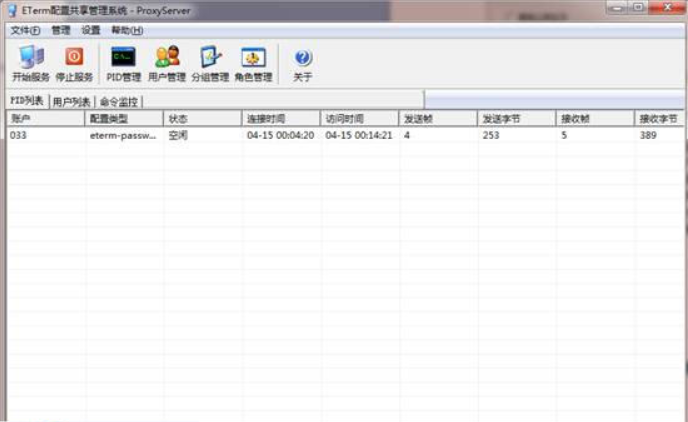Screen dimensions: 688x422
Task: Minimize the ProxyServer window
Action: click(616, 7)
